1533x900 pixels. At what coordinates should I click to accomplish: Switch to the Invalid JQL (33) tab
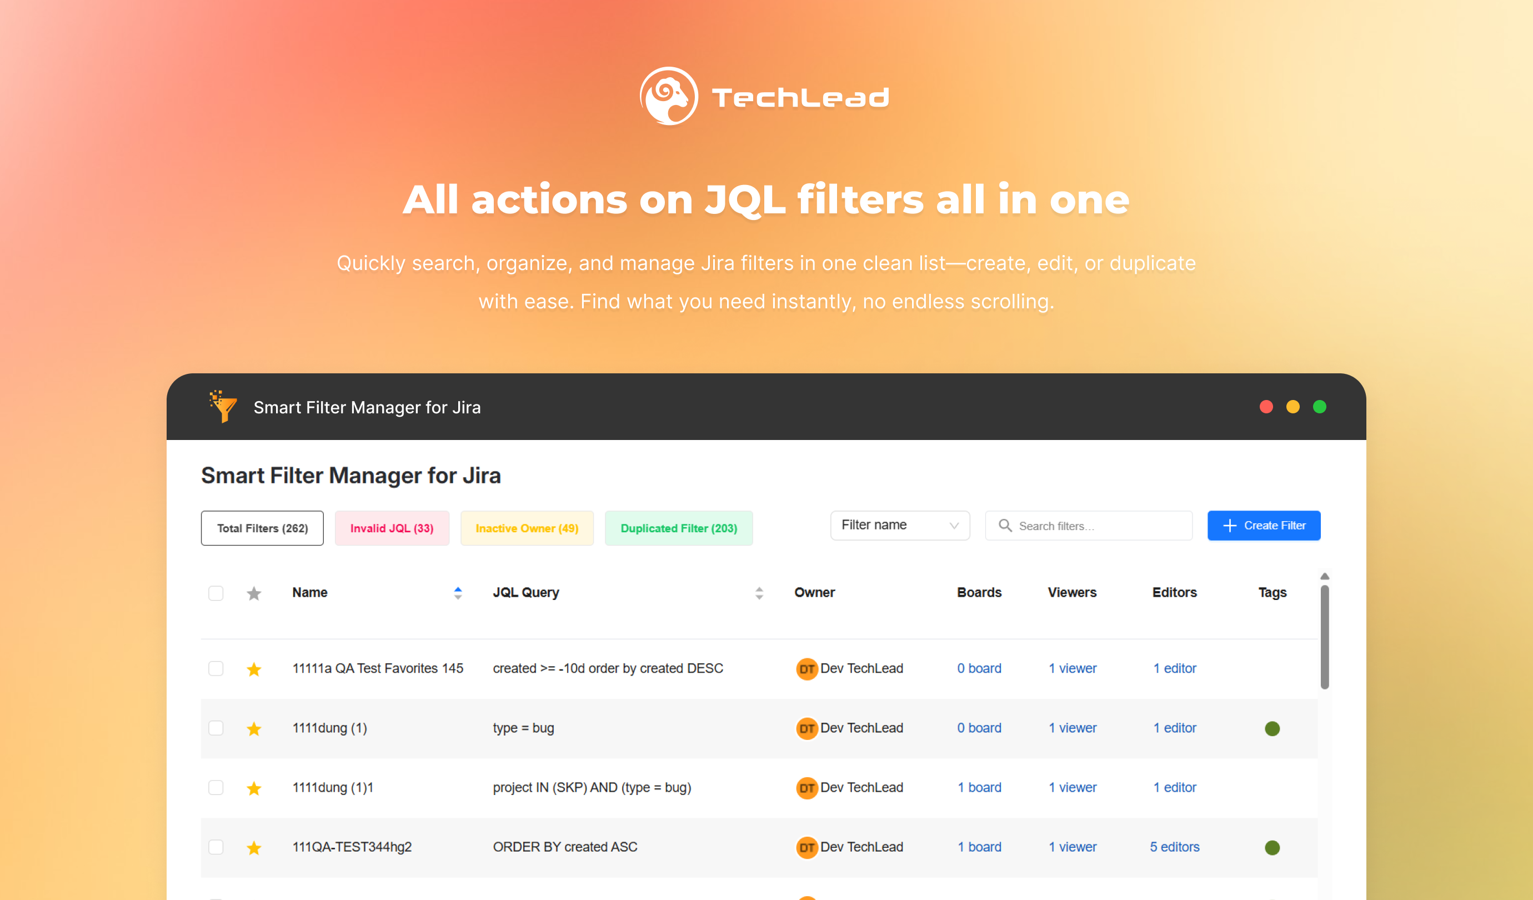[x=391, y=527]
